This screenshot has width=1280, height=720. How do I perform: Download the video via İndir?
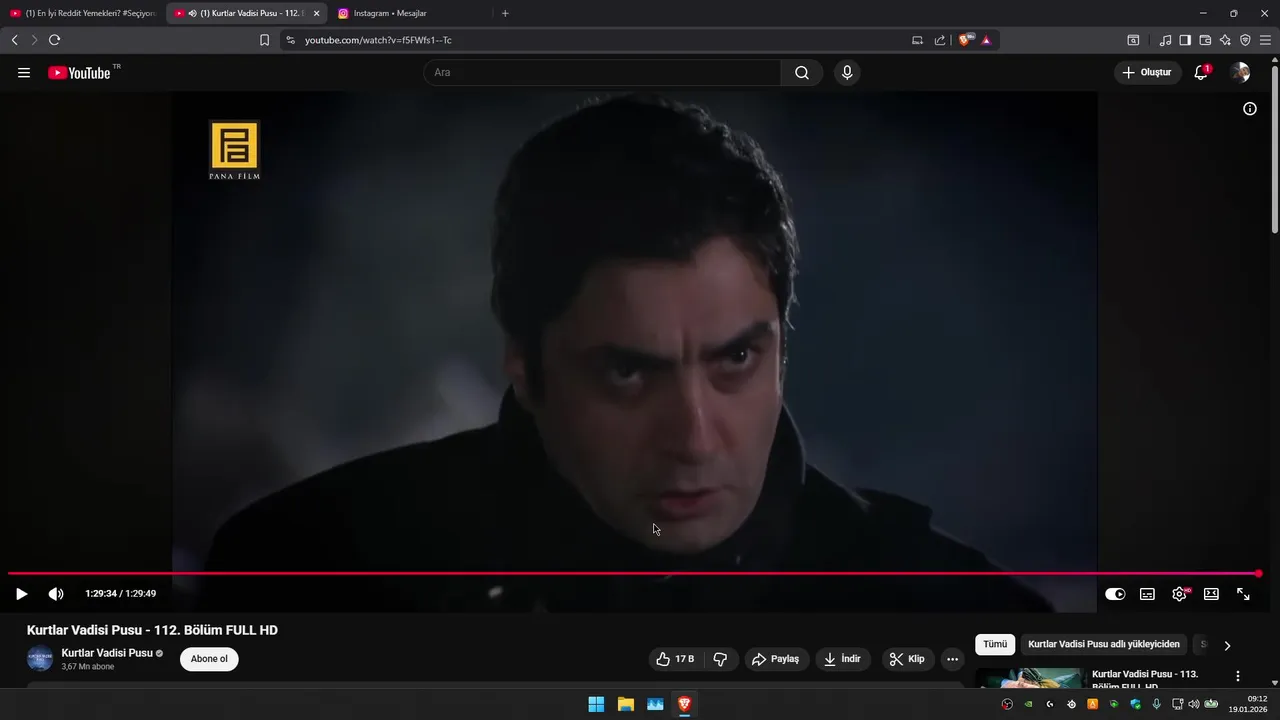[x=842, y=659]
